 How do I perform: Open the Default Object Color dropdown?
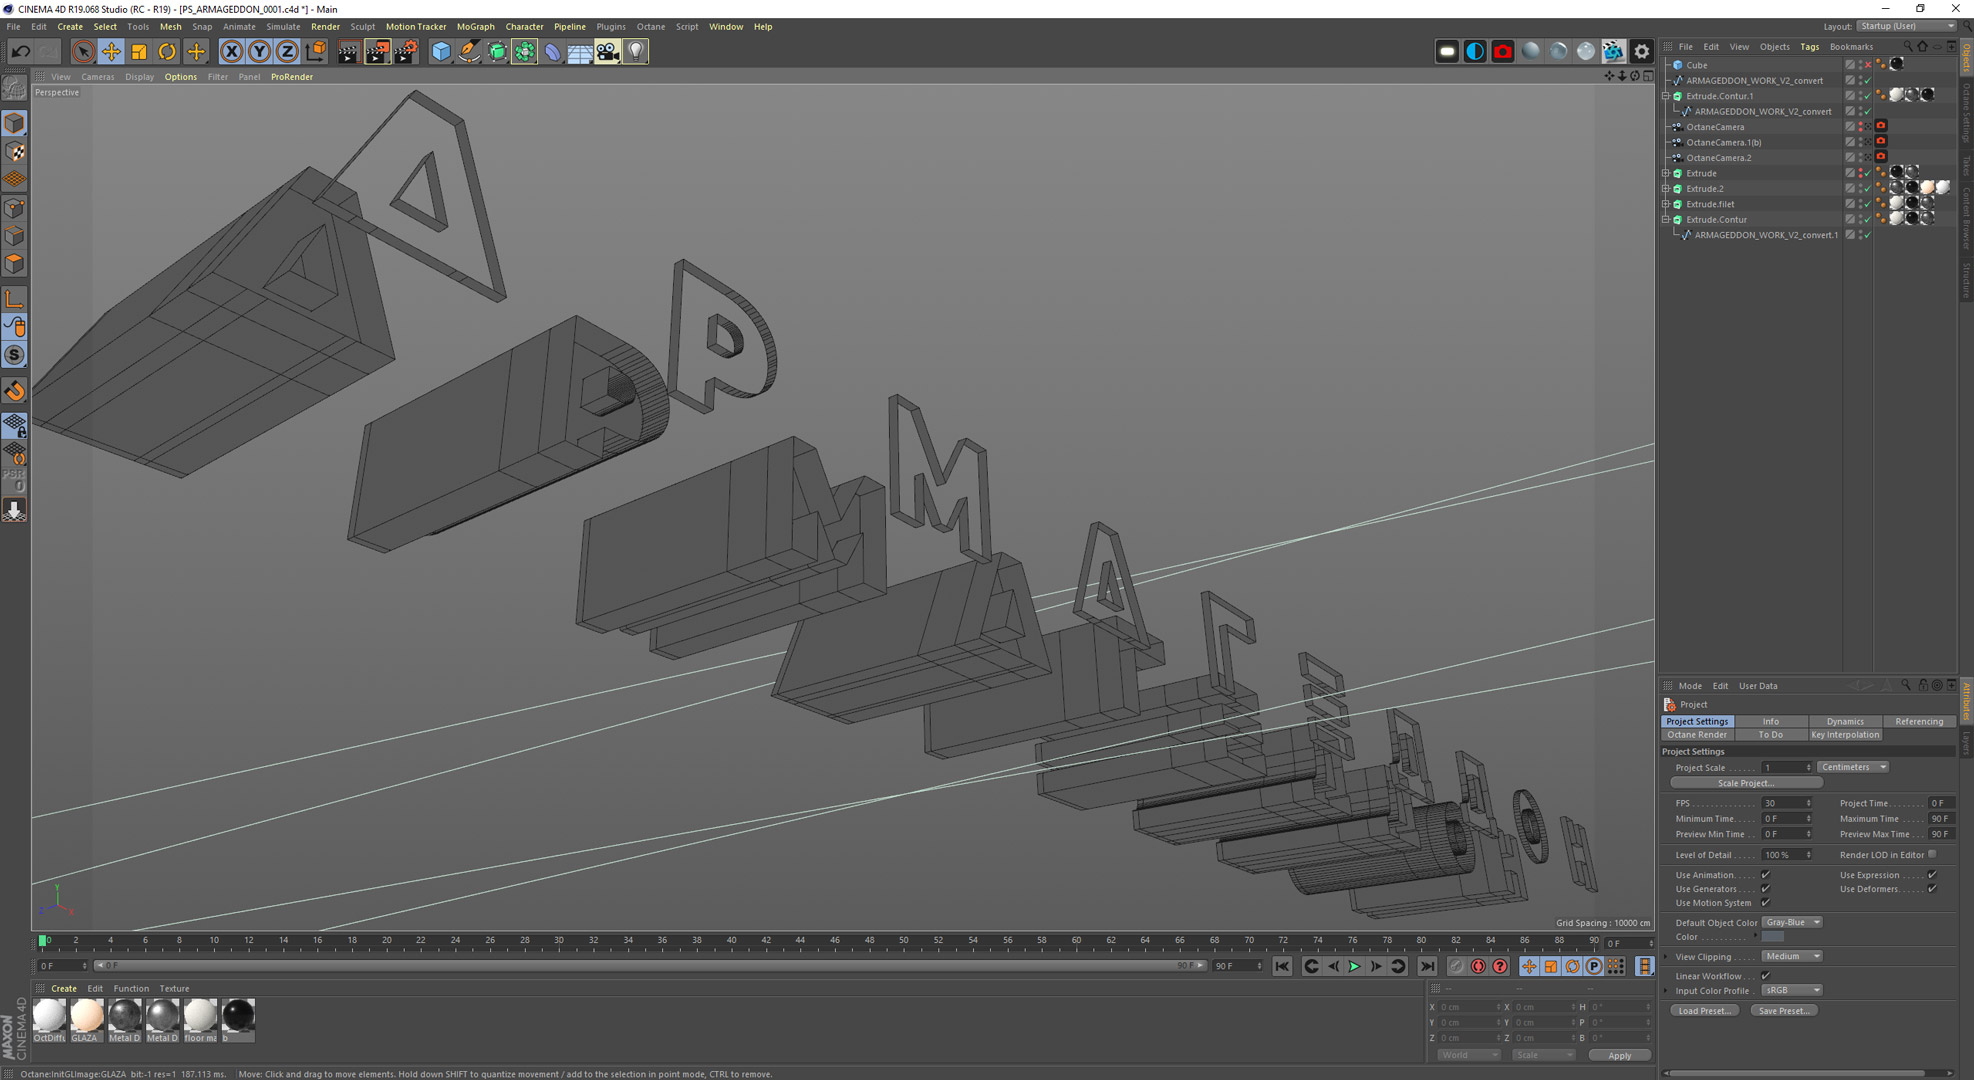pyautogui.click(x=1791, y=922)
